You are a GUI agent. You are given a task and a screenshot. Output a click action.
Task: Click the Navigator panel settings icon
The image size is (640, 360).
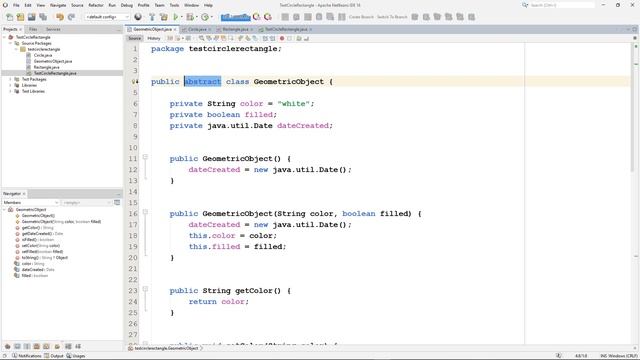pos(117,202)
